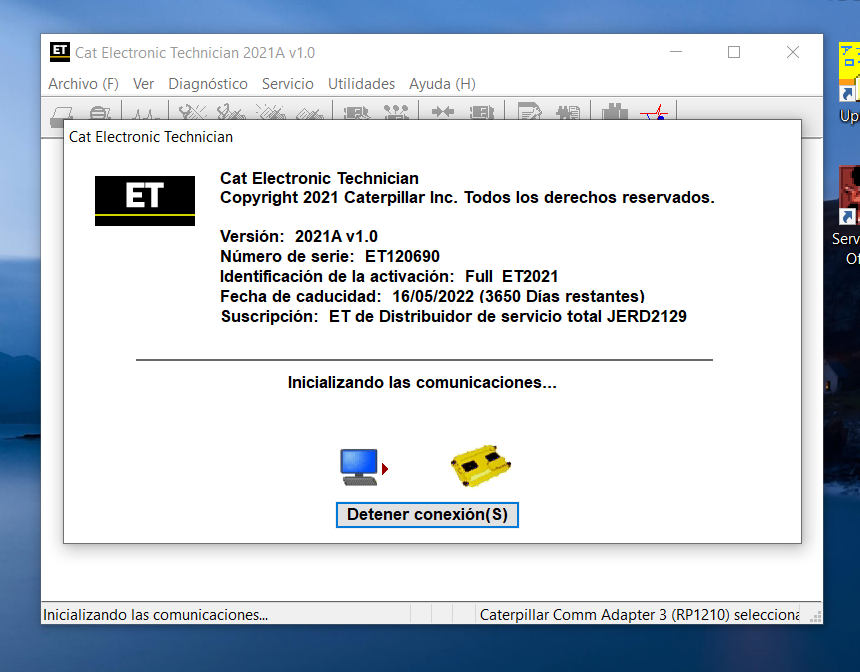The image size is (860, 672).
Task: Click the "Versión: 2021A v1.0" line
Action: (299, 236)
